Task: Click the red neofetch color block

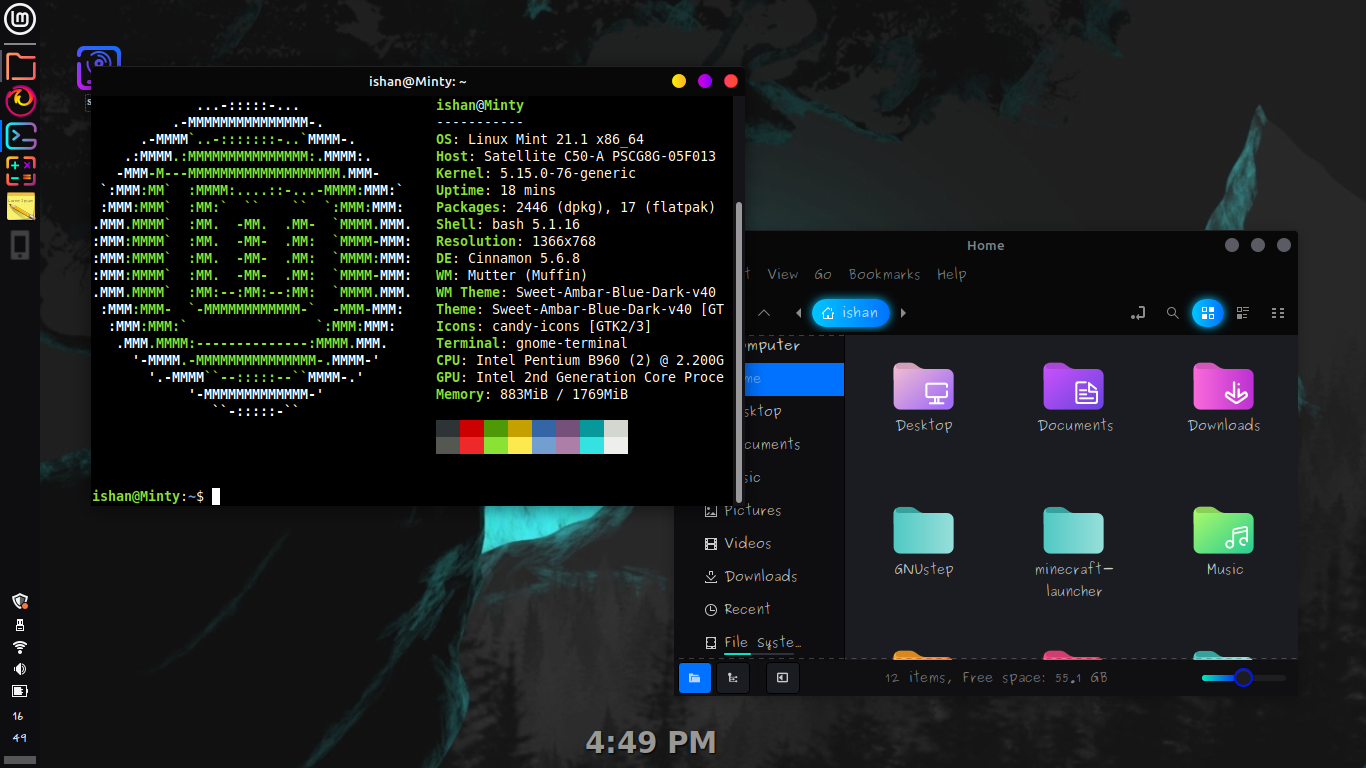Action: pos(471,437)
